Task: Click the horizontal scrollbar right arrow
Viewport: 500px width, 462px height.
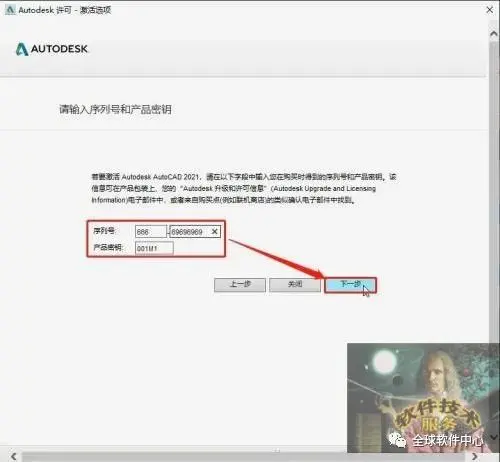Action: pyautogui.click(x=475, y=456)
